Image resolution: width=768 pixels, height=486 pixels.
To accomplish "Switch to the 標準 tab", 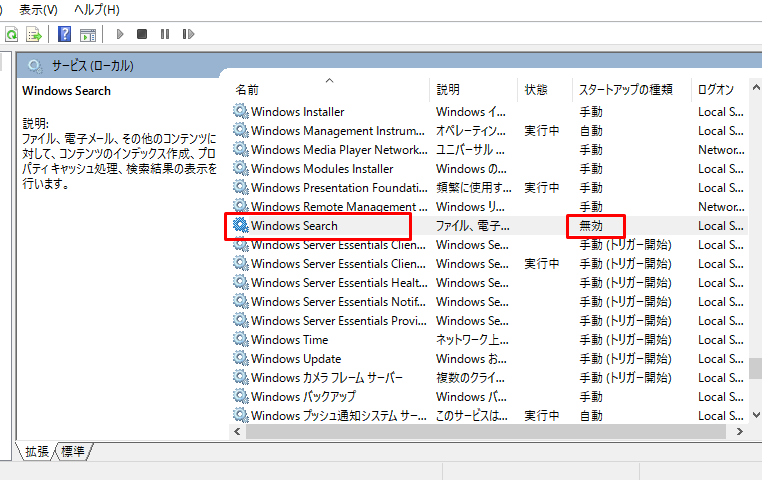I will point(73,451).
